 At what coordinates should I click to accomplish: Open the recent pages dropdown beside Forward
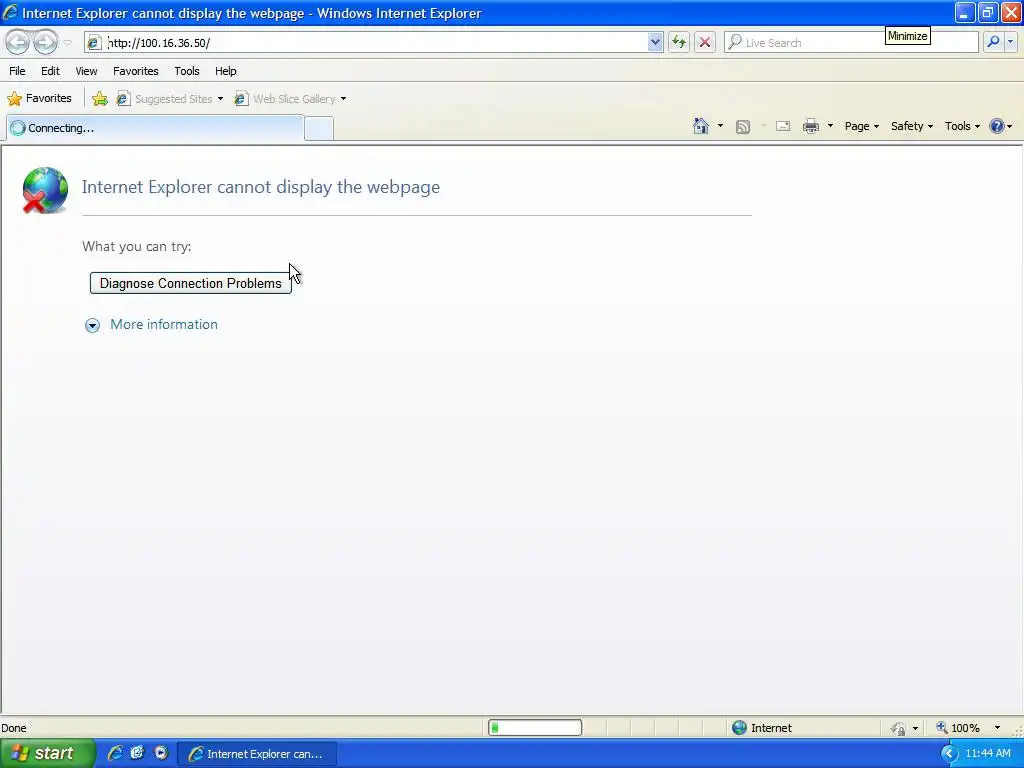click(67, 43)
